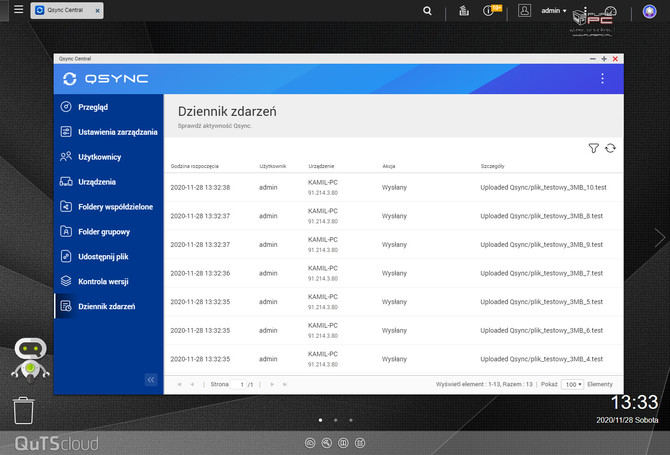Screen dimensions: 670x455
Task: Open the Pokaż 100 items dropdown
Action: pyautogui.click(x=573, y=384)
